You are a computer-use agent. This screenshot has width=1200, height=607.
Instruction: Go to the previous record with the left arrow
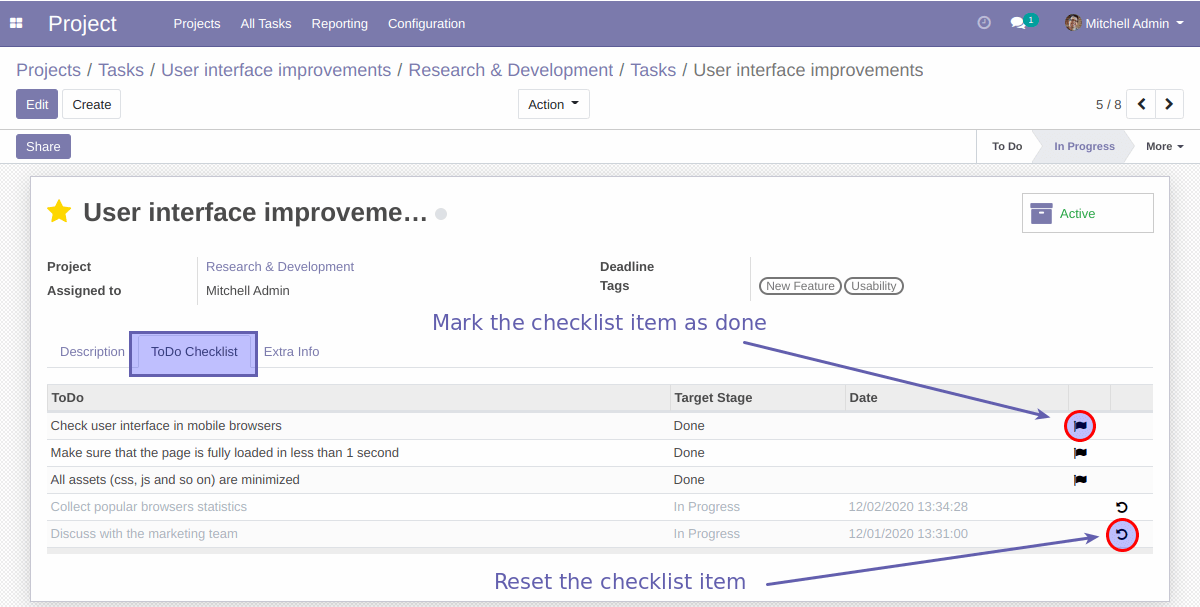click(1141, 103)
